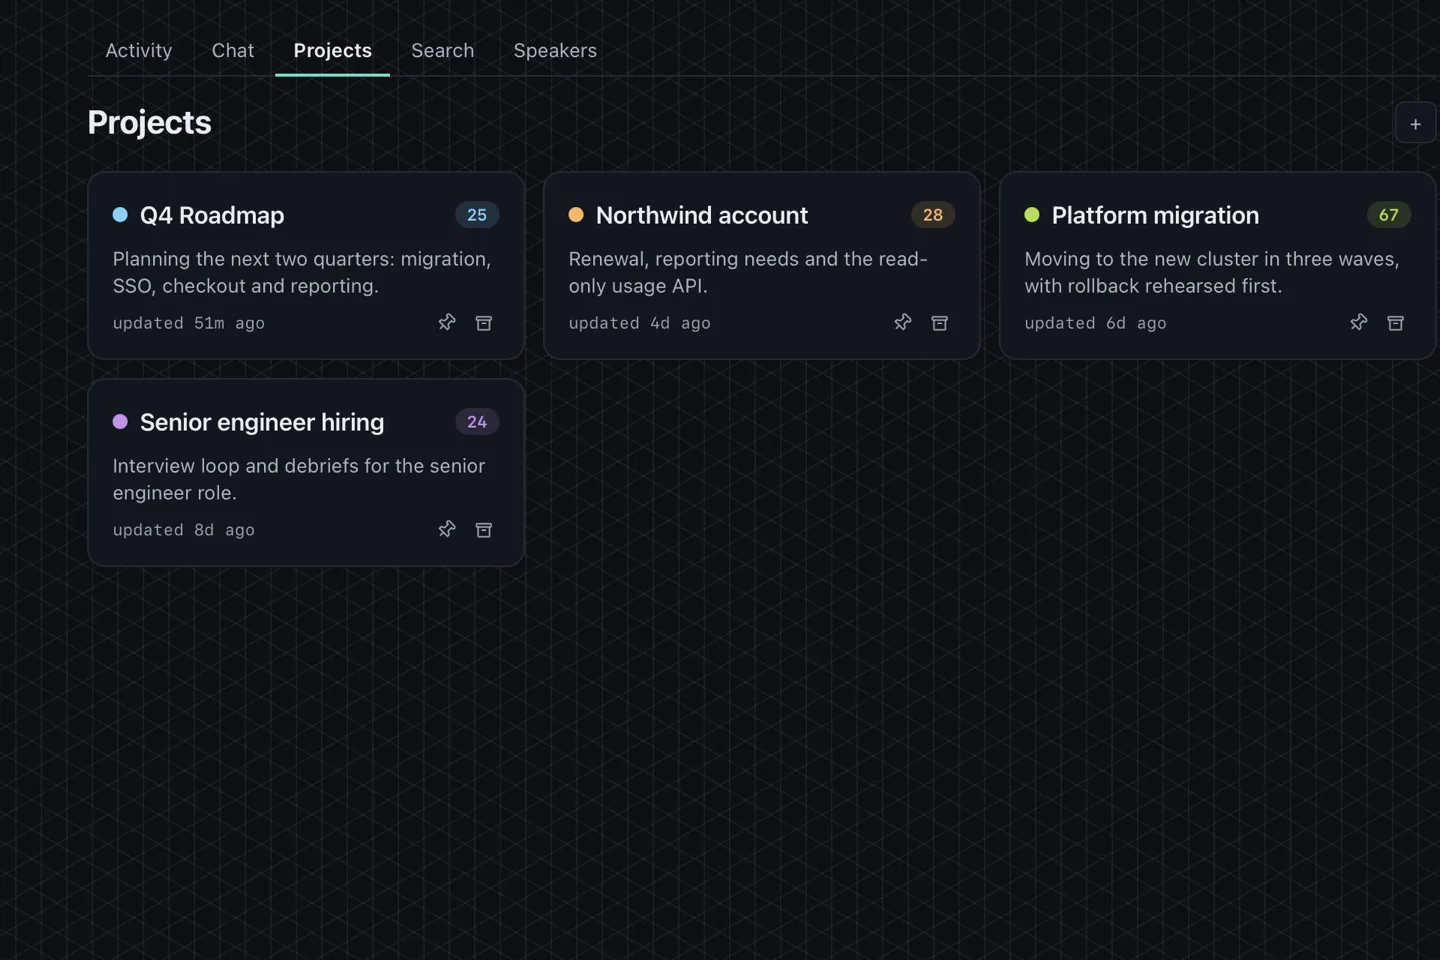Click the 'updated 51m ago' timestamp

point(189,323)
